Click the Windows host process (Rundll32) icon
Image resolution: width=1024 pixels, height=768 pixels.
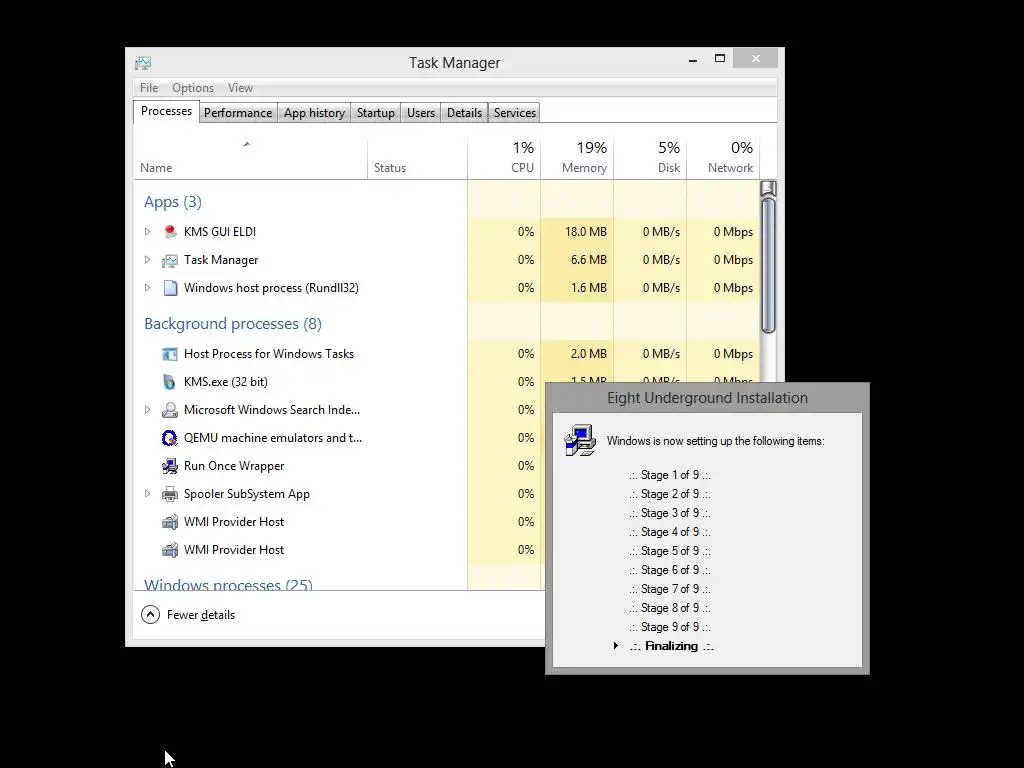(170, 288)
